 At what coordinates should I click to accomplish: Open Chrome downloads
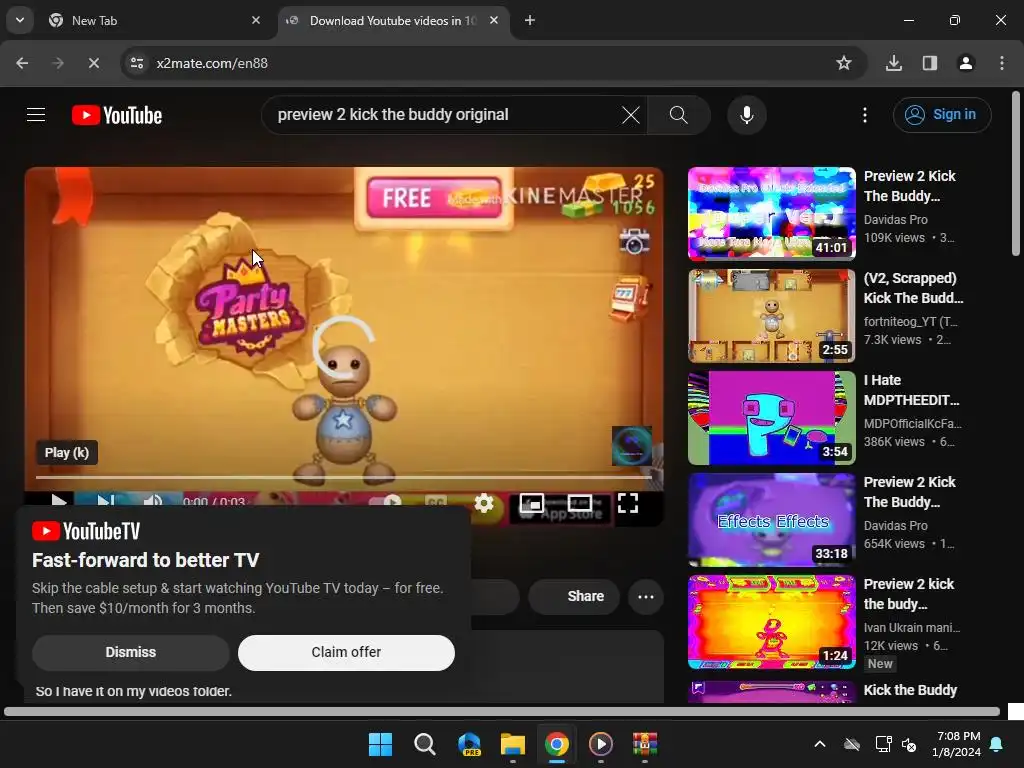coord(894,63)
